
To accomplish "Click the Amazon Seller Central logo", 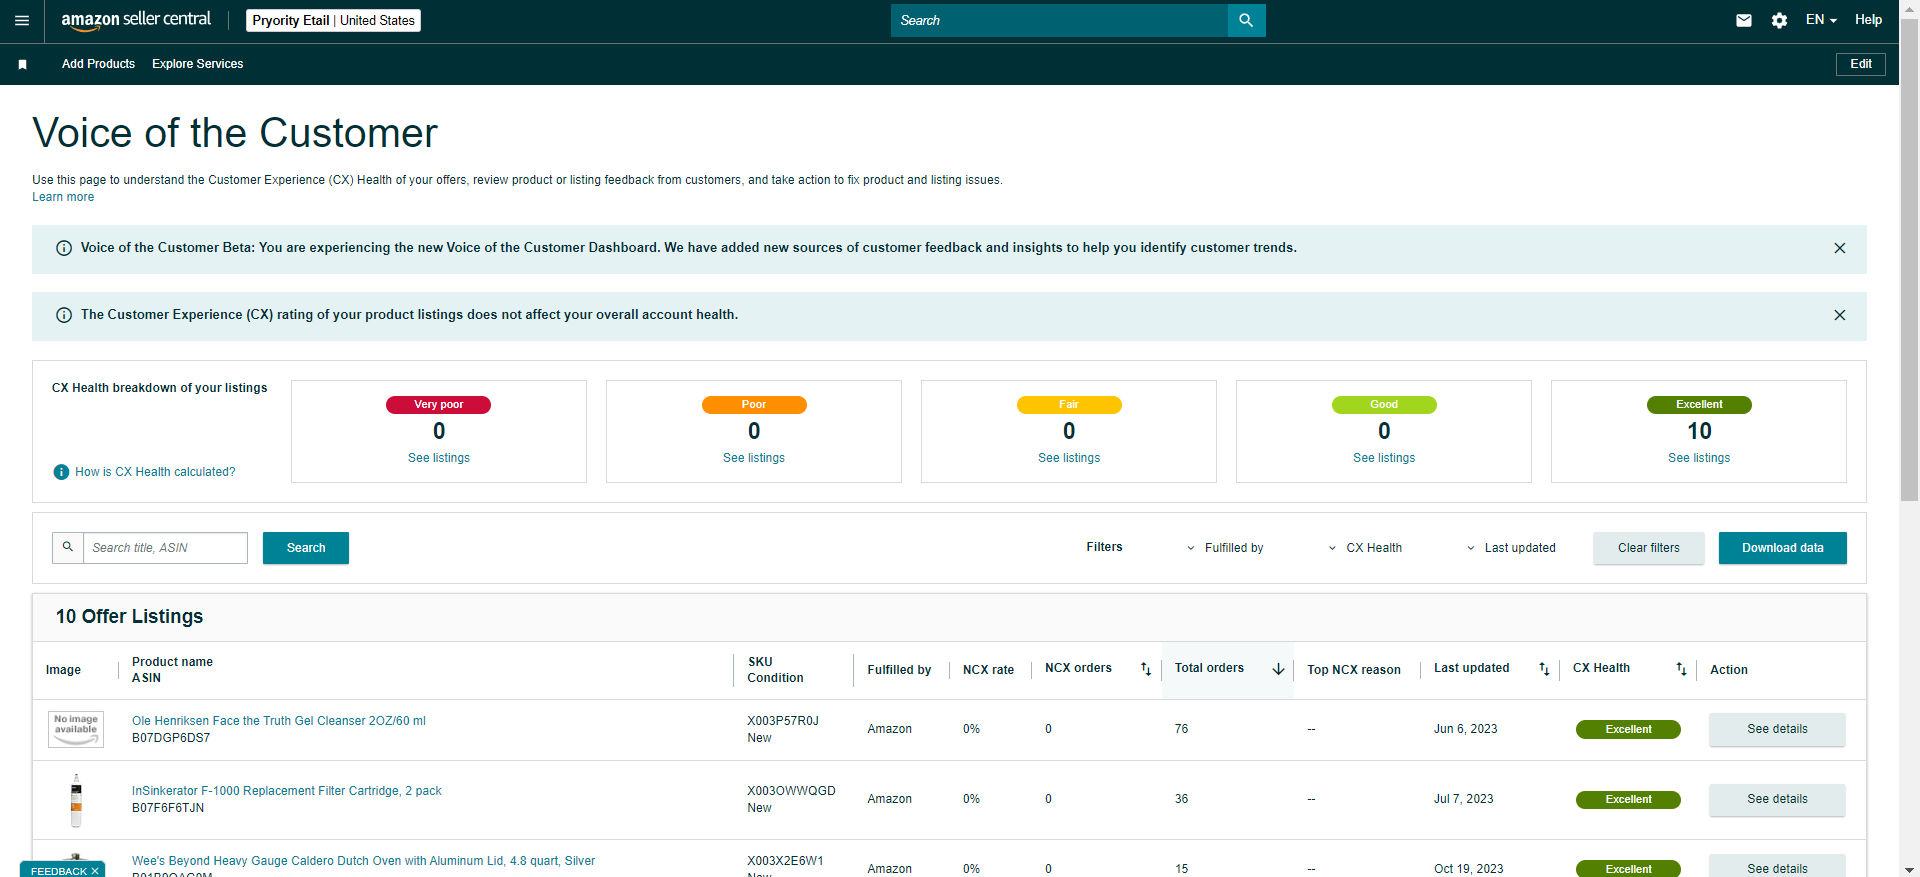I will point(136,20).
